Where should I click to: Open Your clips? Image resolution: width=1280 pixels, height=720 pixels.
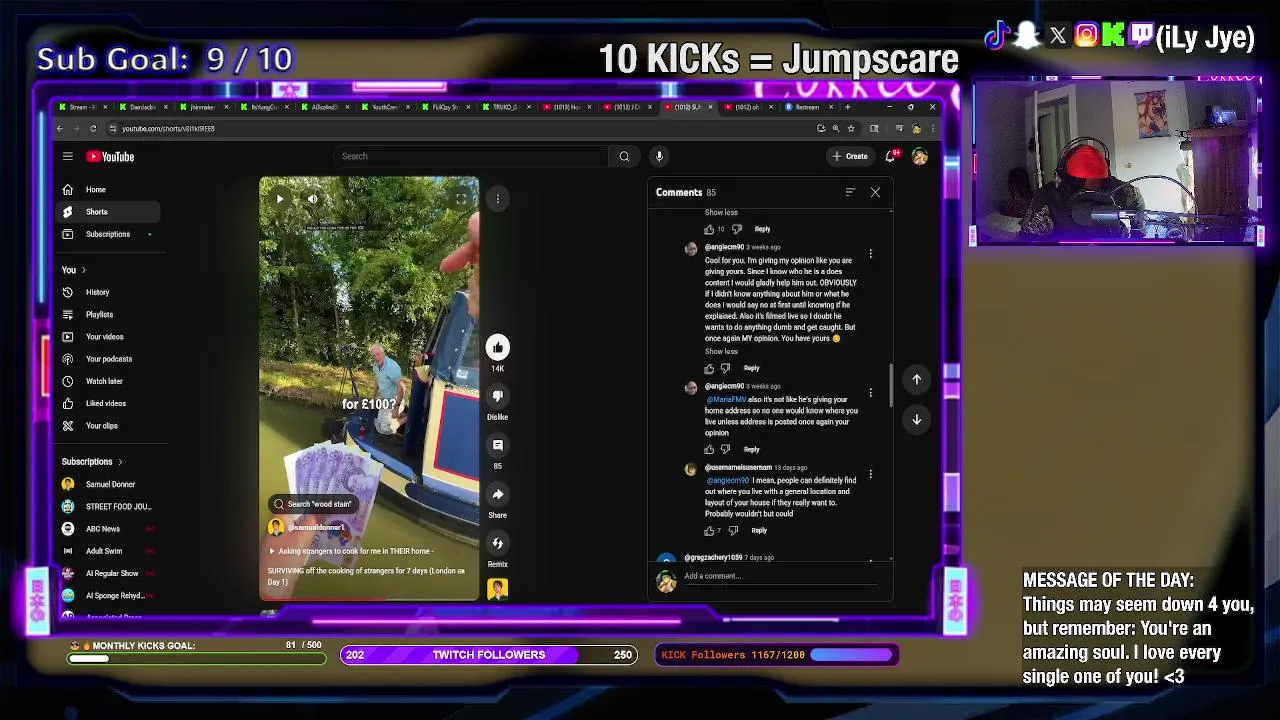coord(107,426)
